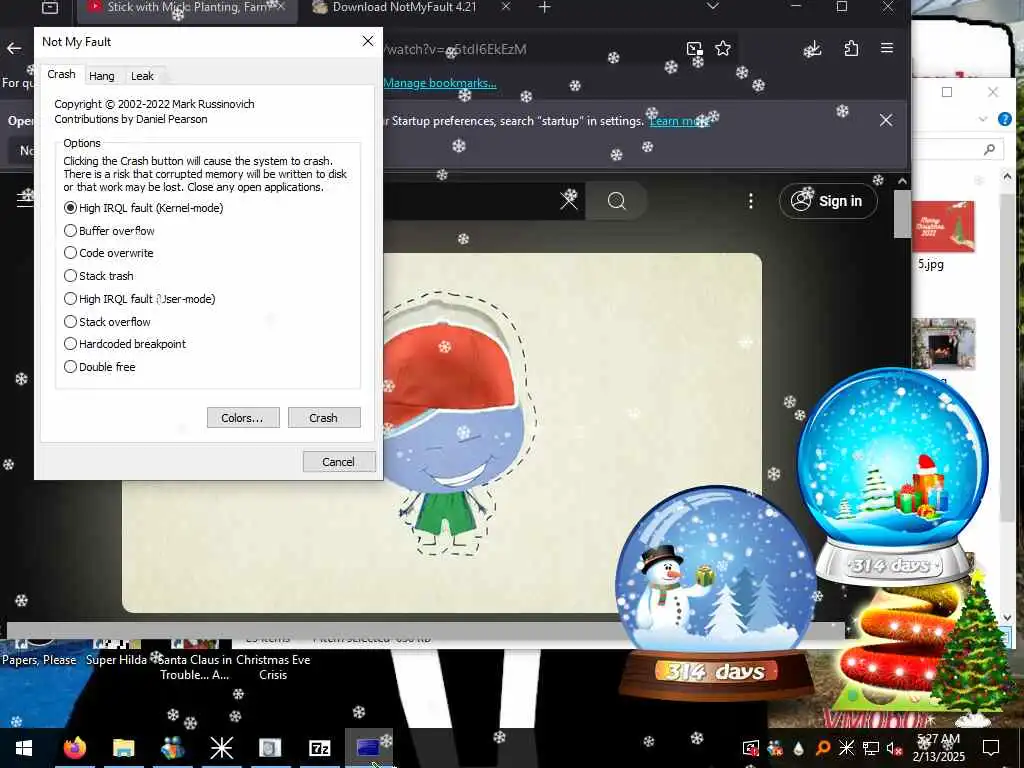Open the Windows notification center
The height and width of the screenshot is (768, 1024).
tap(991, 748)
